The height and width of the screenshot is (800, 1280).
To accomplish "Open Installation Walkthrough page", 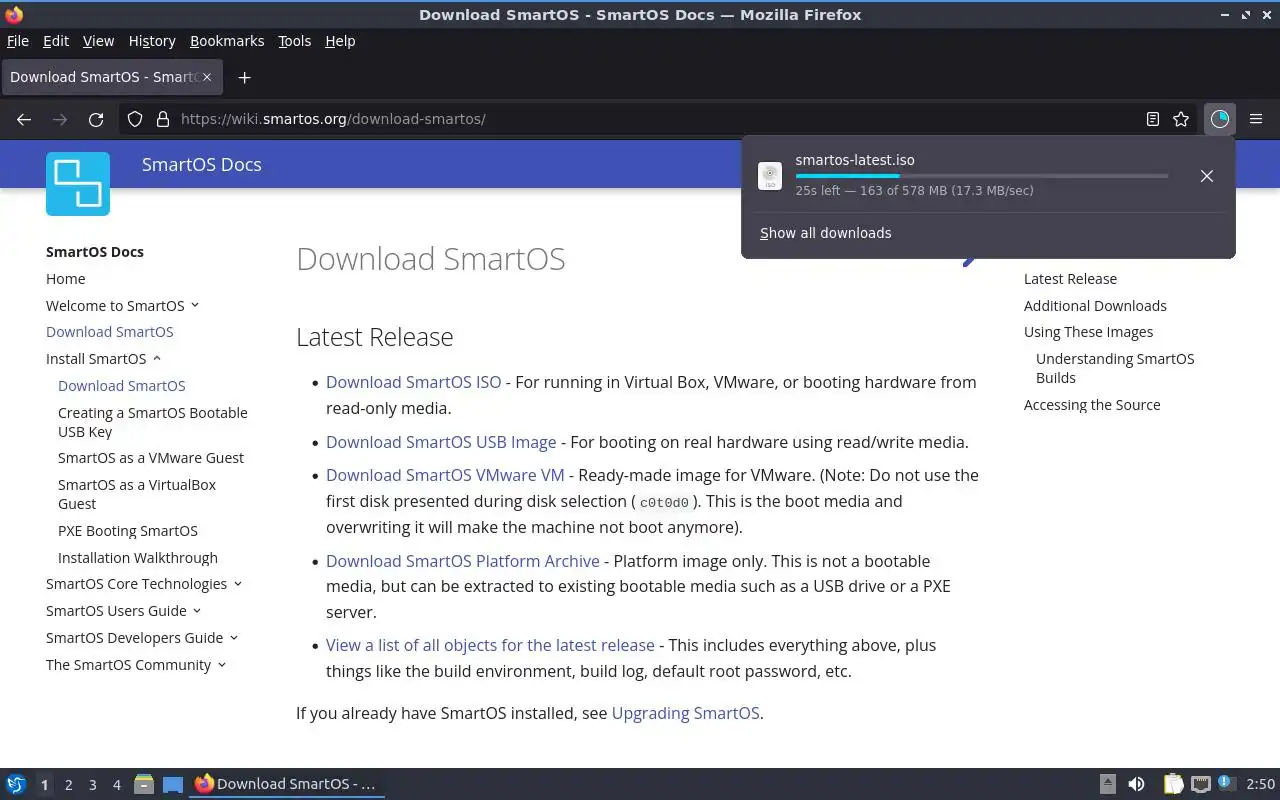I will (x=138, y=558).
